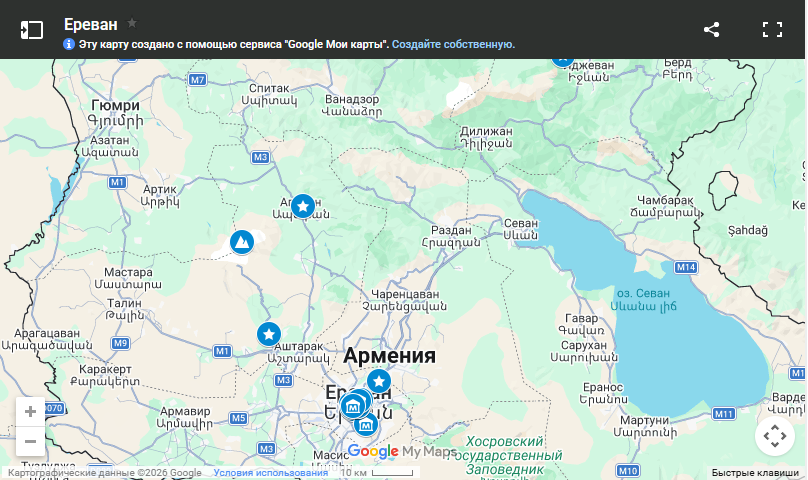The image size is (808, 480).
Task: Open the Создайте собственную link
Action: tap(453, 44)
